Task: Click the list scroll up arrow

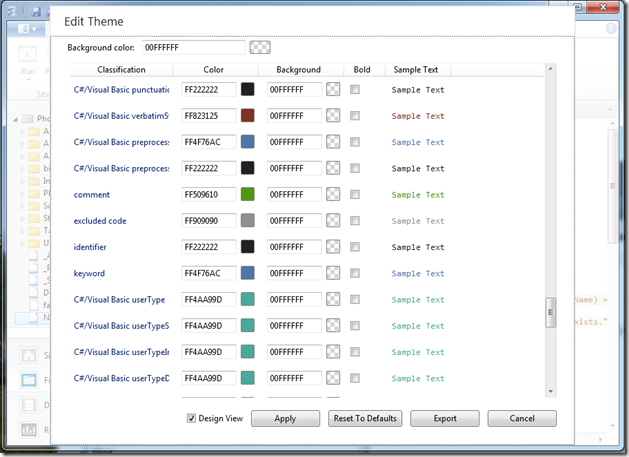Action: [x=550, y=69]
